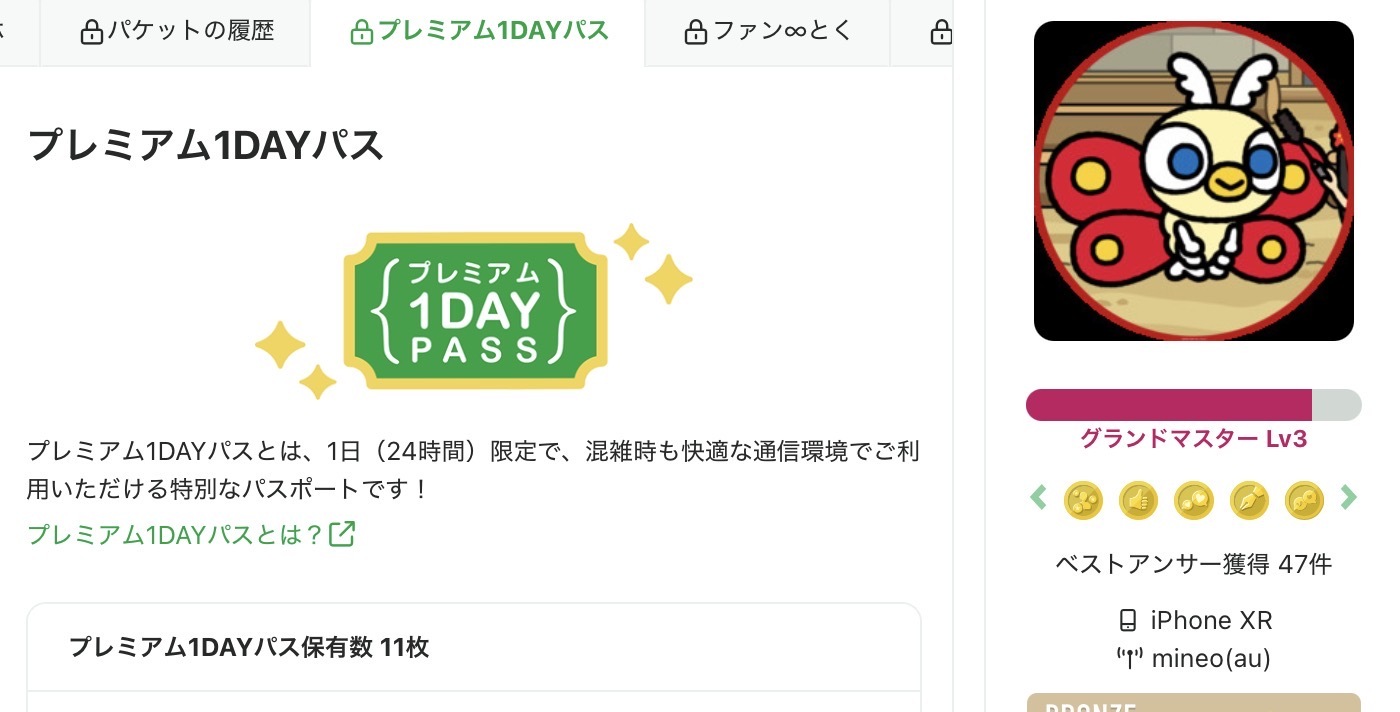Screen dimensions: 1400x712
Task: Click the heart speech bubble gold badge
Action: coord(1194,500)
